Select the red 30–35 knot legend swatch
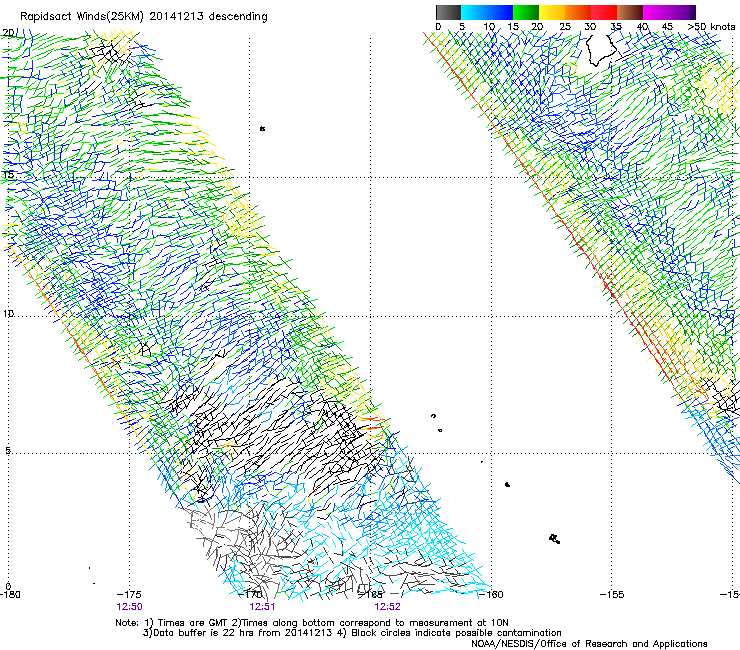The width and height of the screenshot is (740, 650). [604, 12]
